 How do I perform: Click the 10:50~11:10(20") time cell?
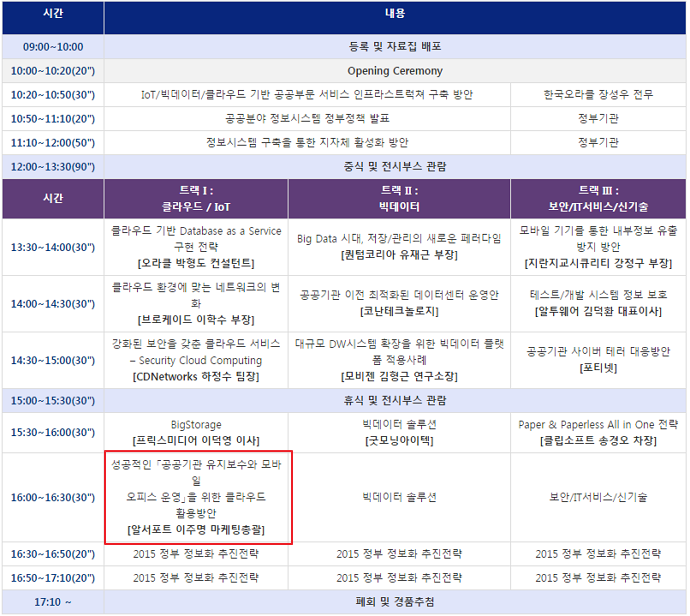(53, 118)
